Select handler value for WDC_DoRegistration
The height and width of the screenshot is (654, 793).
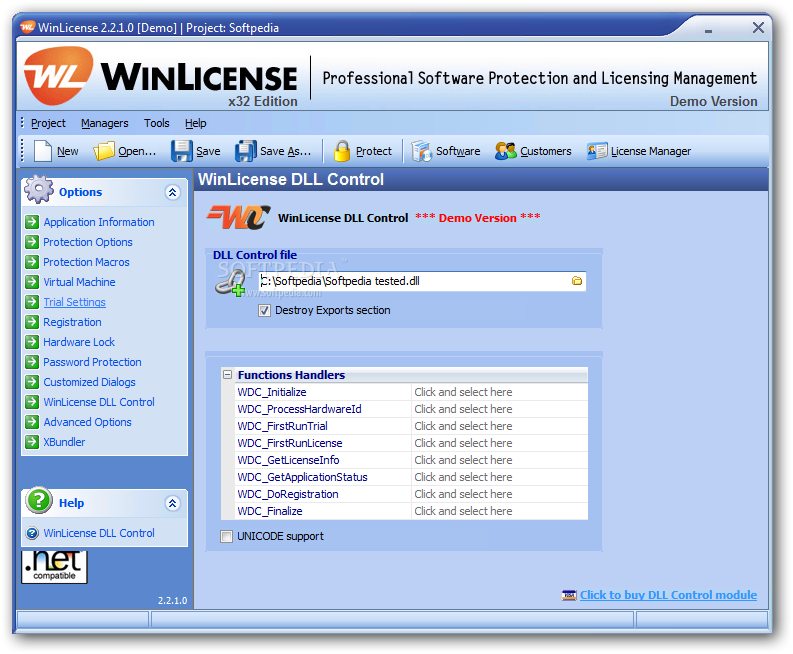coord(499,494)
